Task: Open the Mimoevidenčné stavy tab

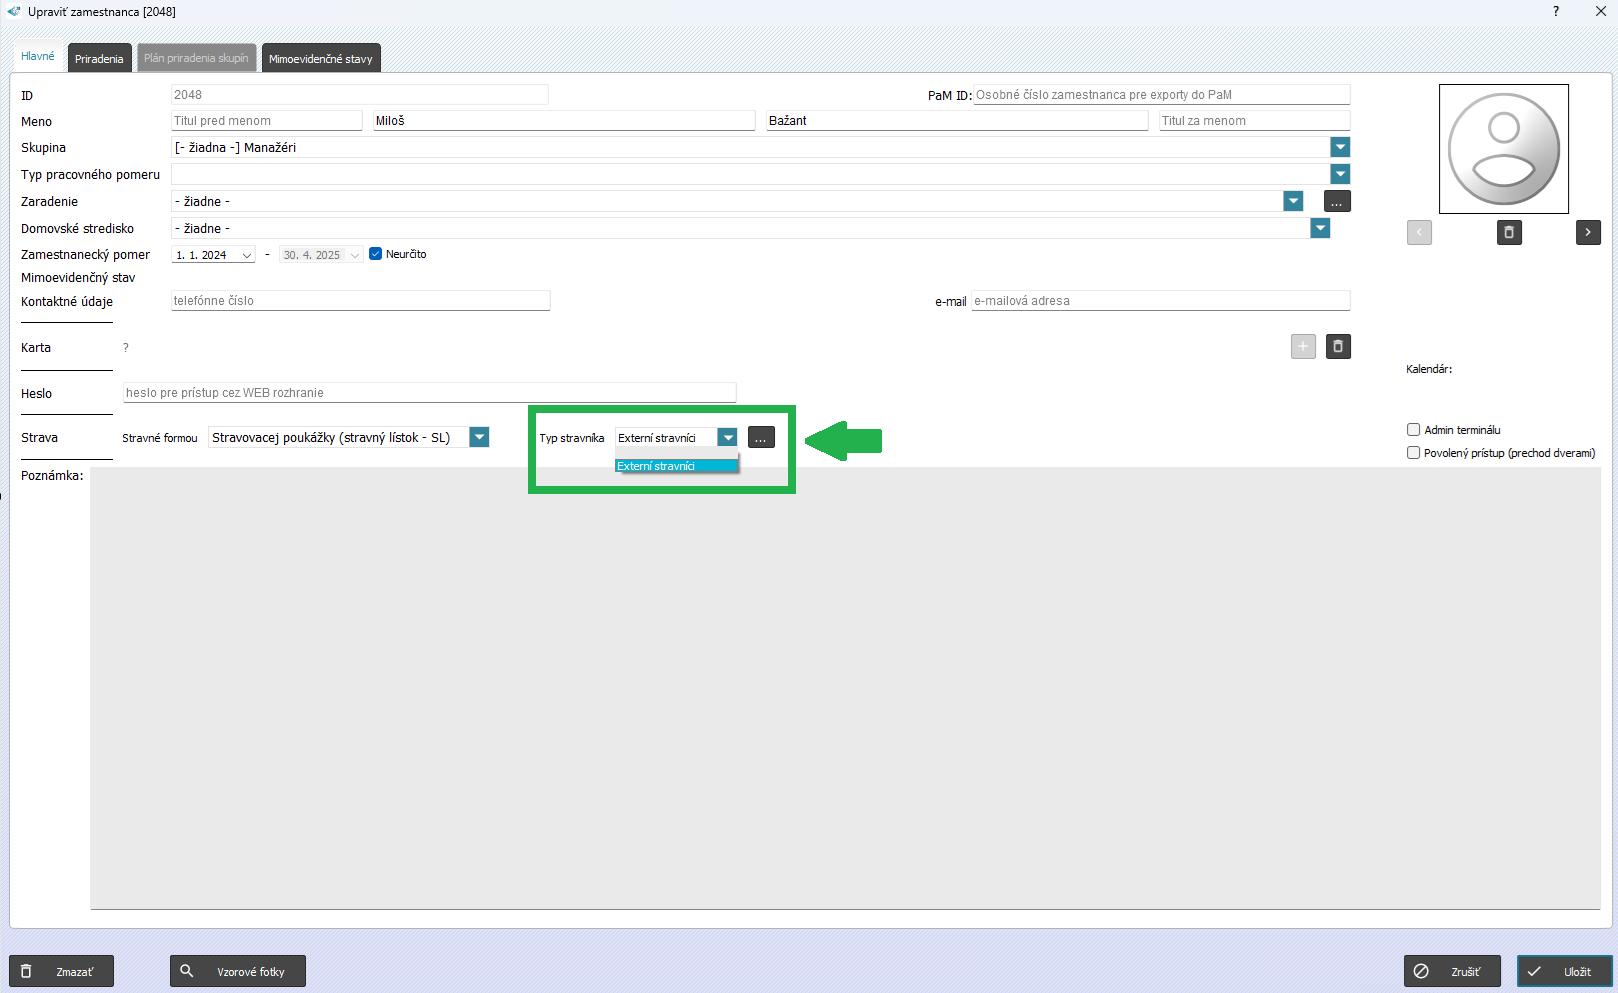Action: (320, 59)
